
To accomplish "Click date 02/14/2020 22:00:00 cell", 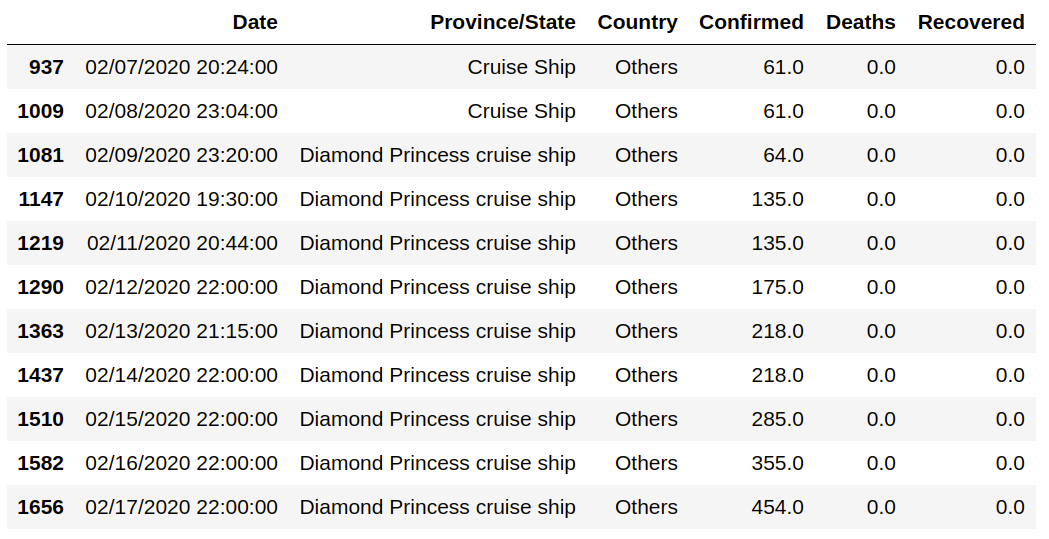I will (x=181, y=375).
